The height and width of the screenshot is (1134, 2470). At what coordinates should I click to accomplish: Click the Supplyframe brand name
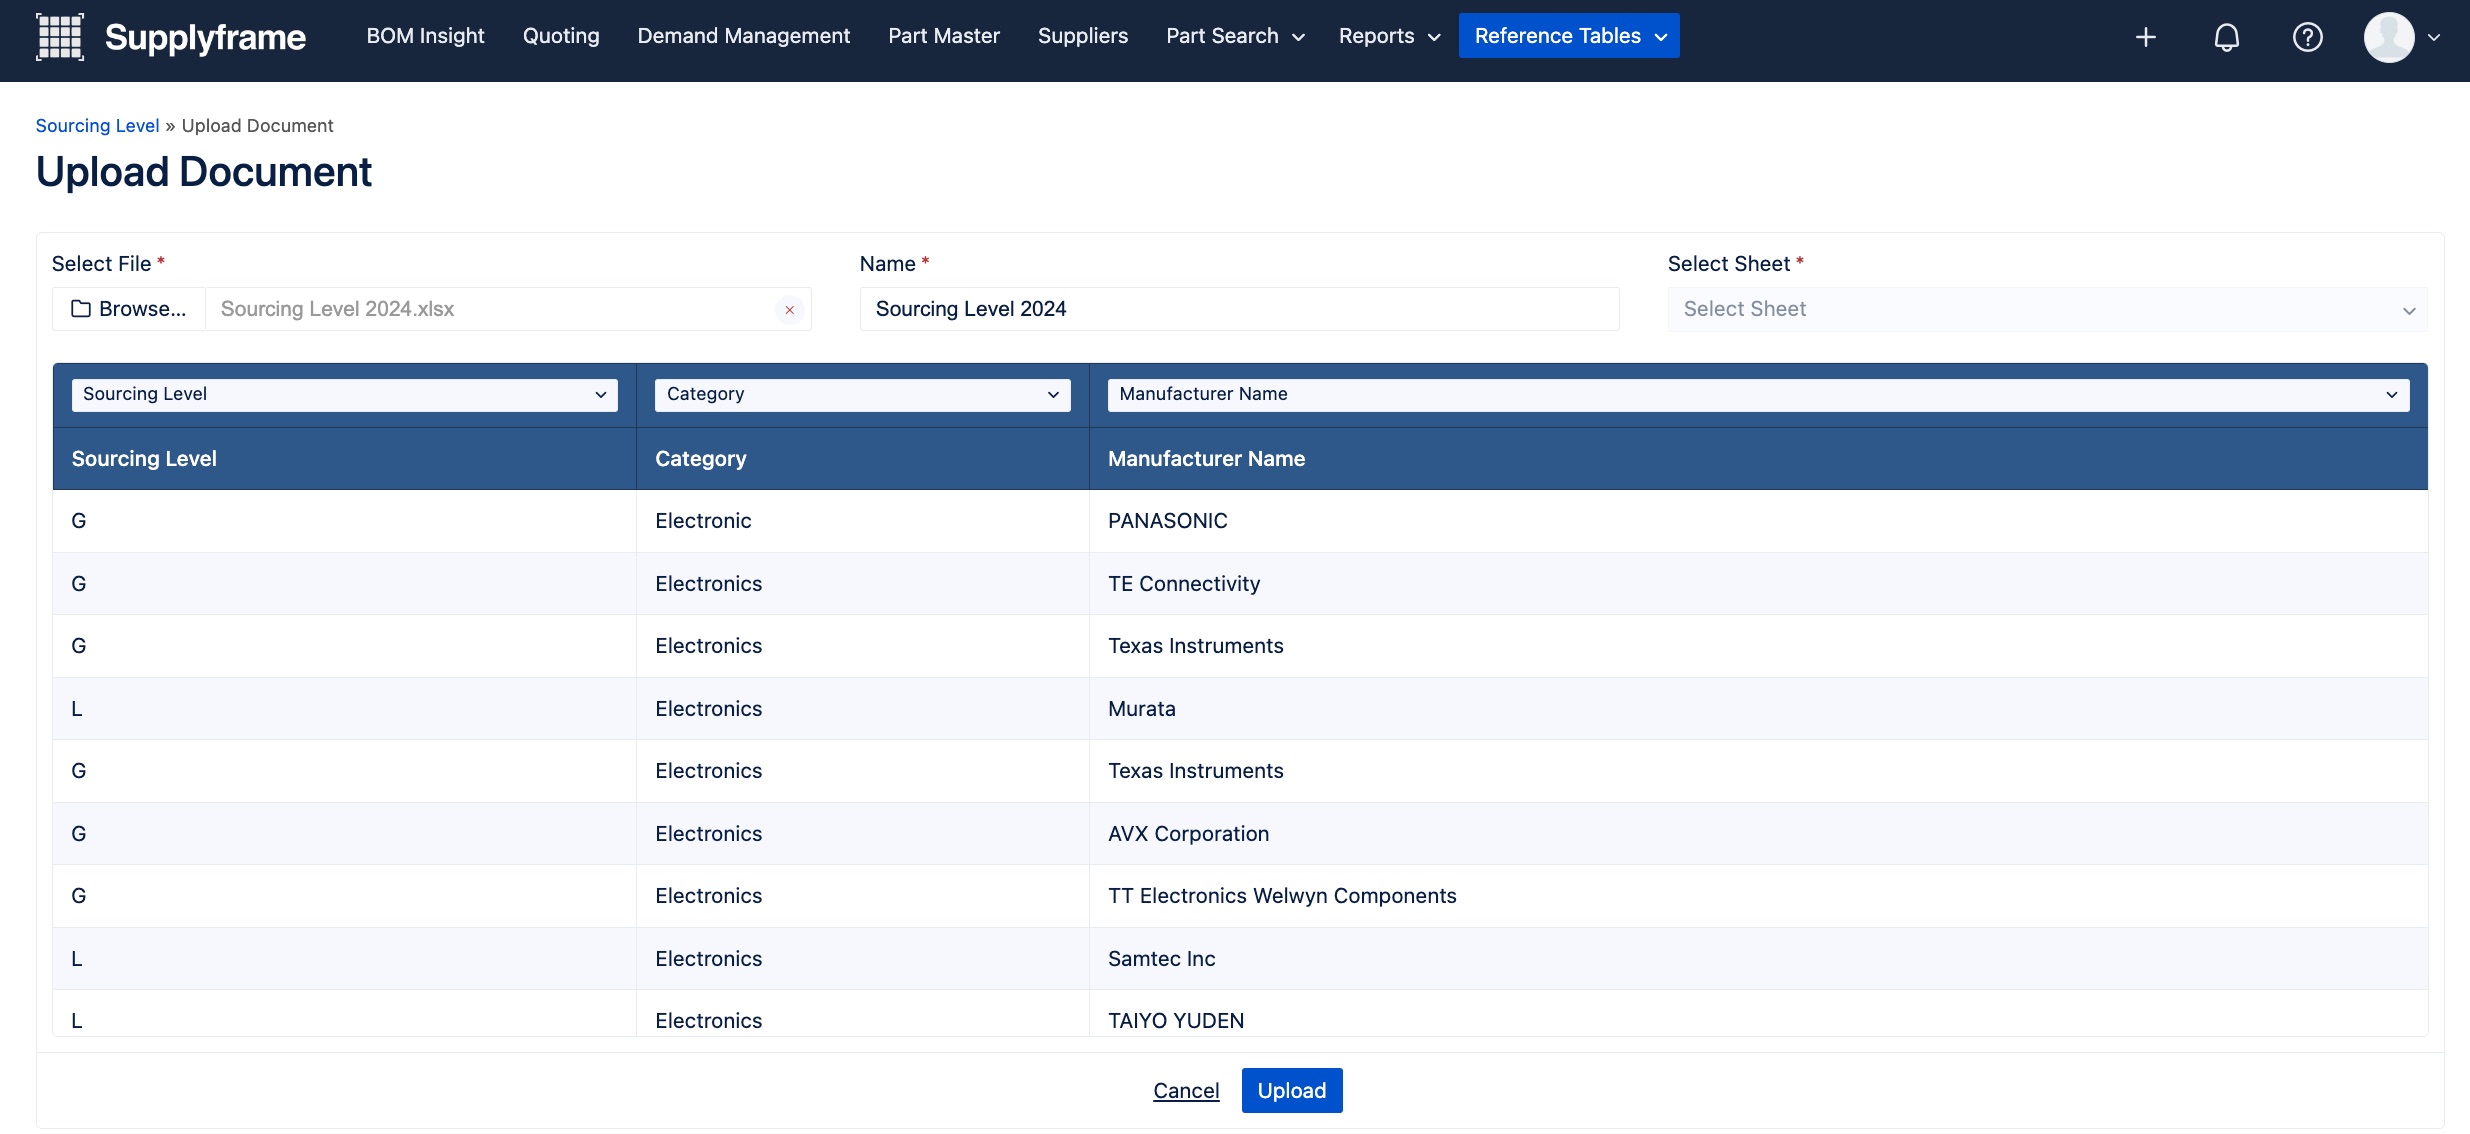pyautogui.click(x=205, y=37)
